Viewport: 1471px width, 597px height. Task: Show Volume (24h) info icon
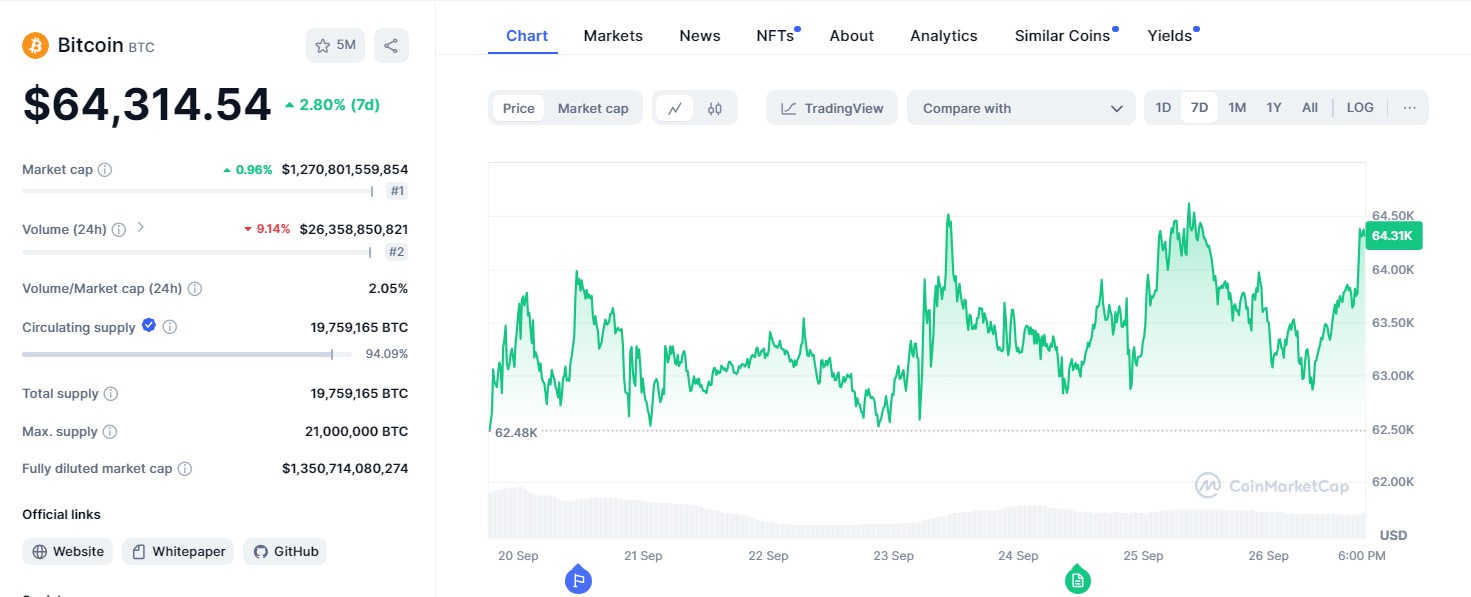point(119,229)
